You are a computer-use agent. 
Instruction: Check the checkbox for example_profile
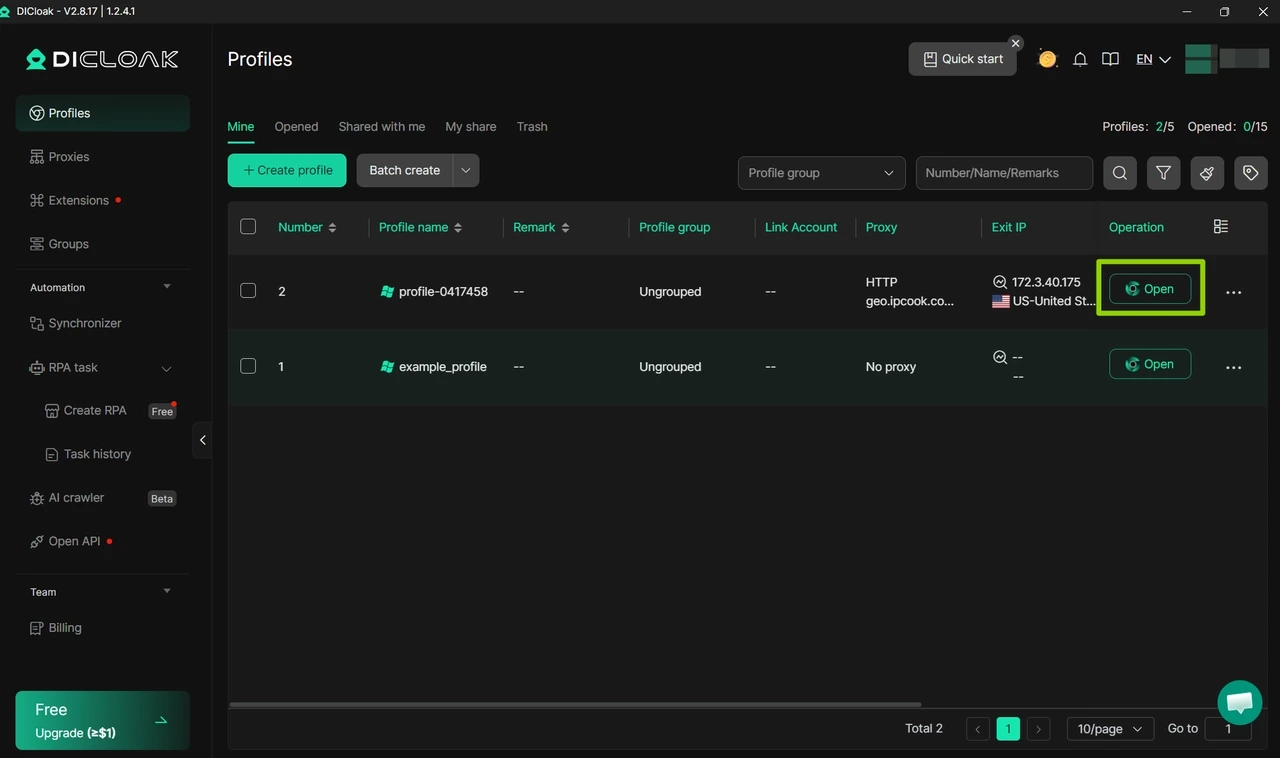[248, 366]
